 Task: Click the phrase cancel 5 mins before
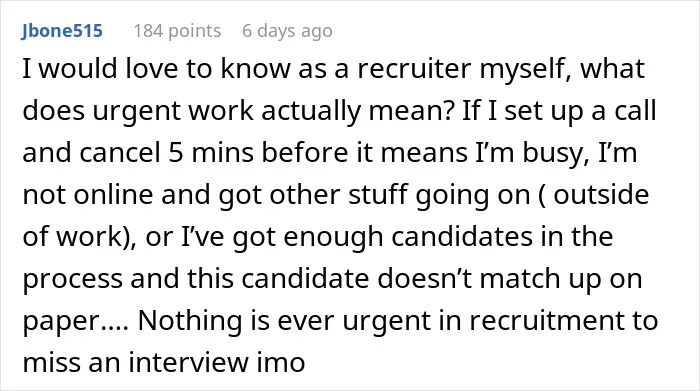(x=214, y=153)
